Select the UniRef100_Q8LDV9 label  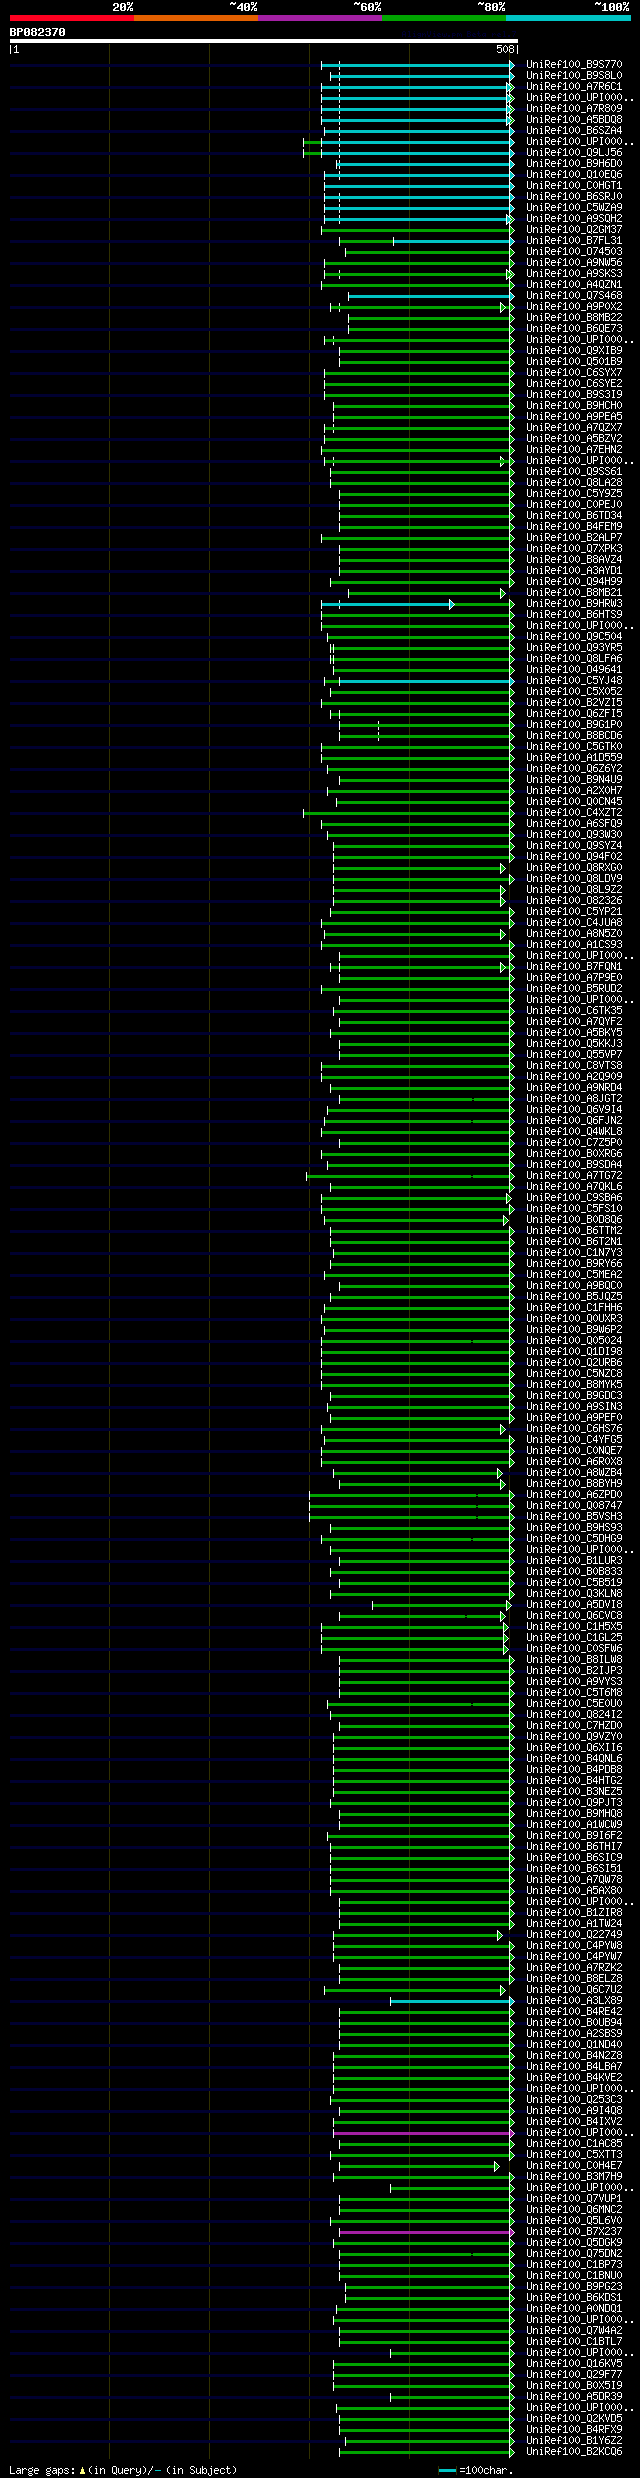(x=574, y=879)
